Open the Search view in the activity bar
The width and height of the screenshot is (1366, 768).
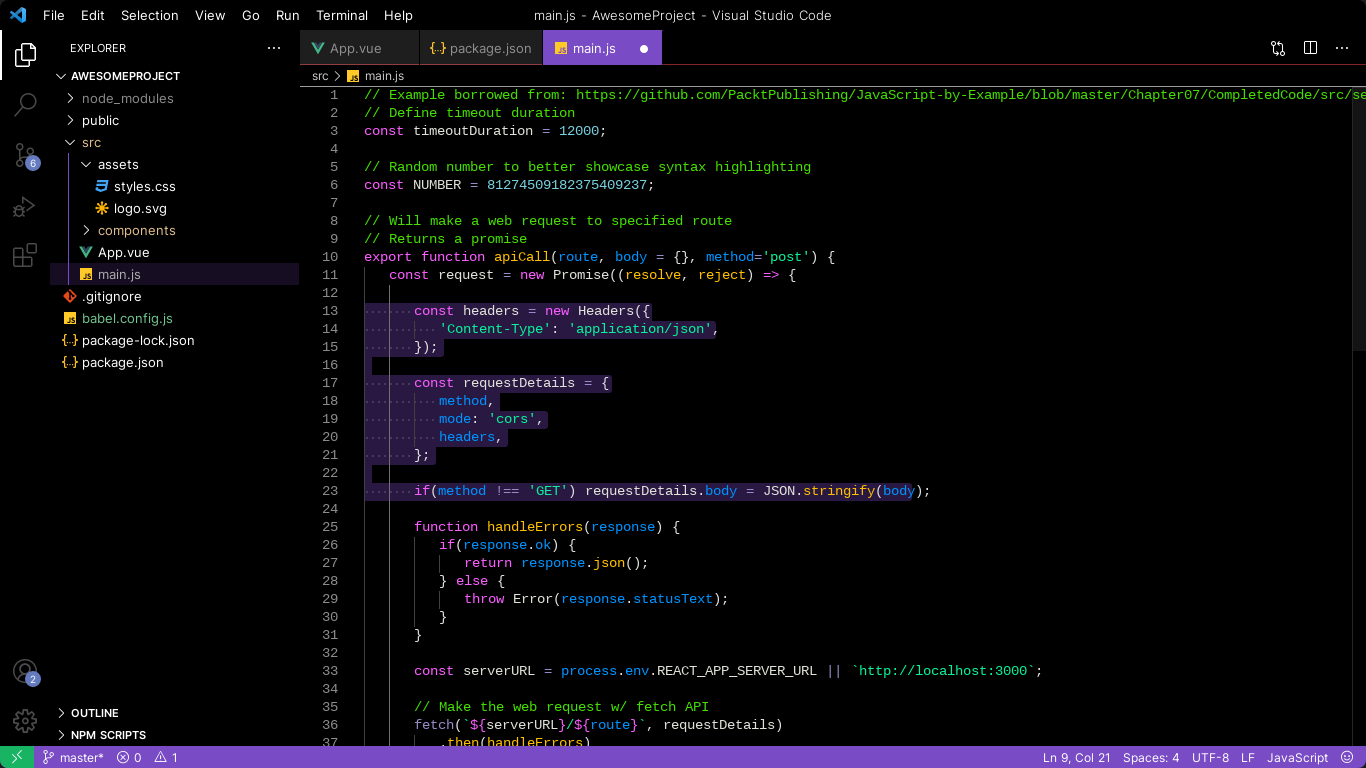coord(24,104)
